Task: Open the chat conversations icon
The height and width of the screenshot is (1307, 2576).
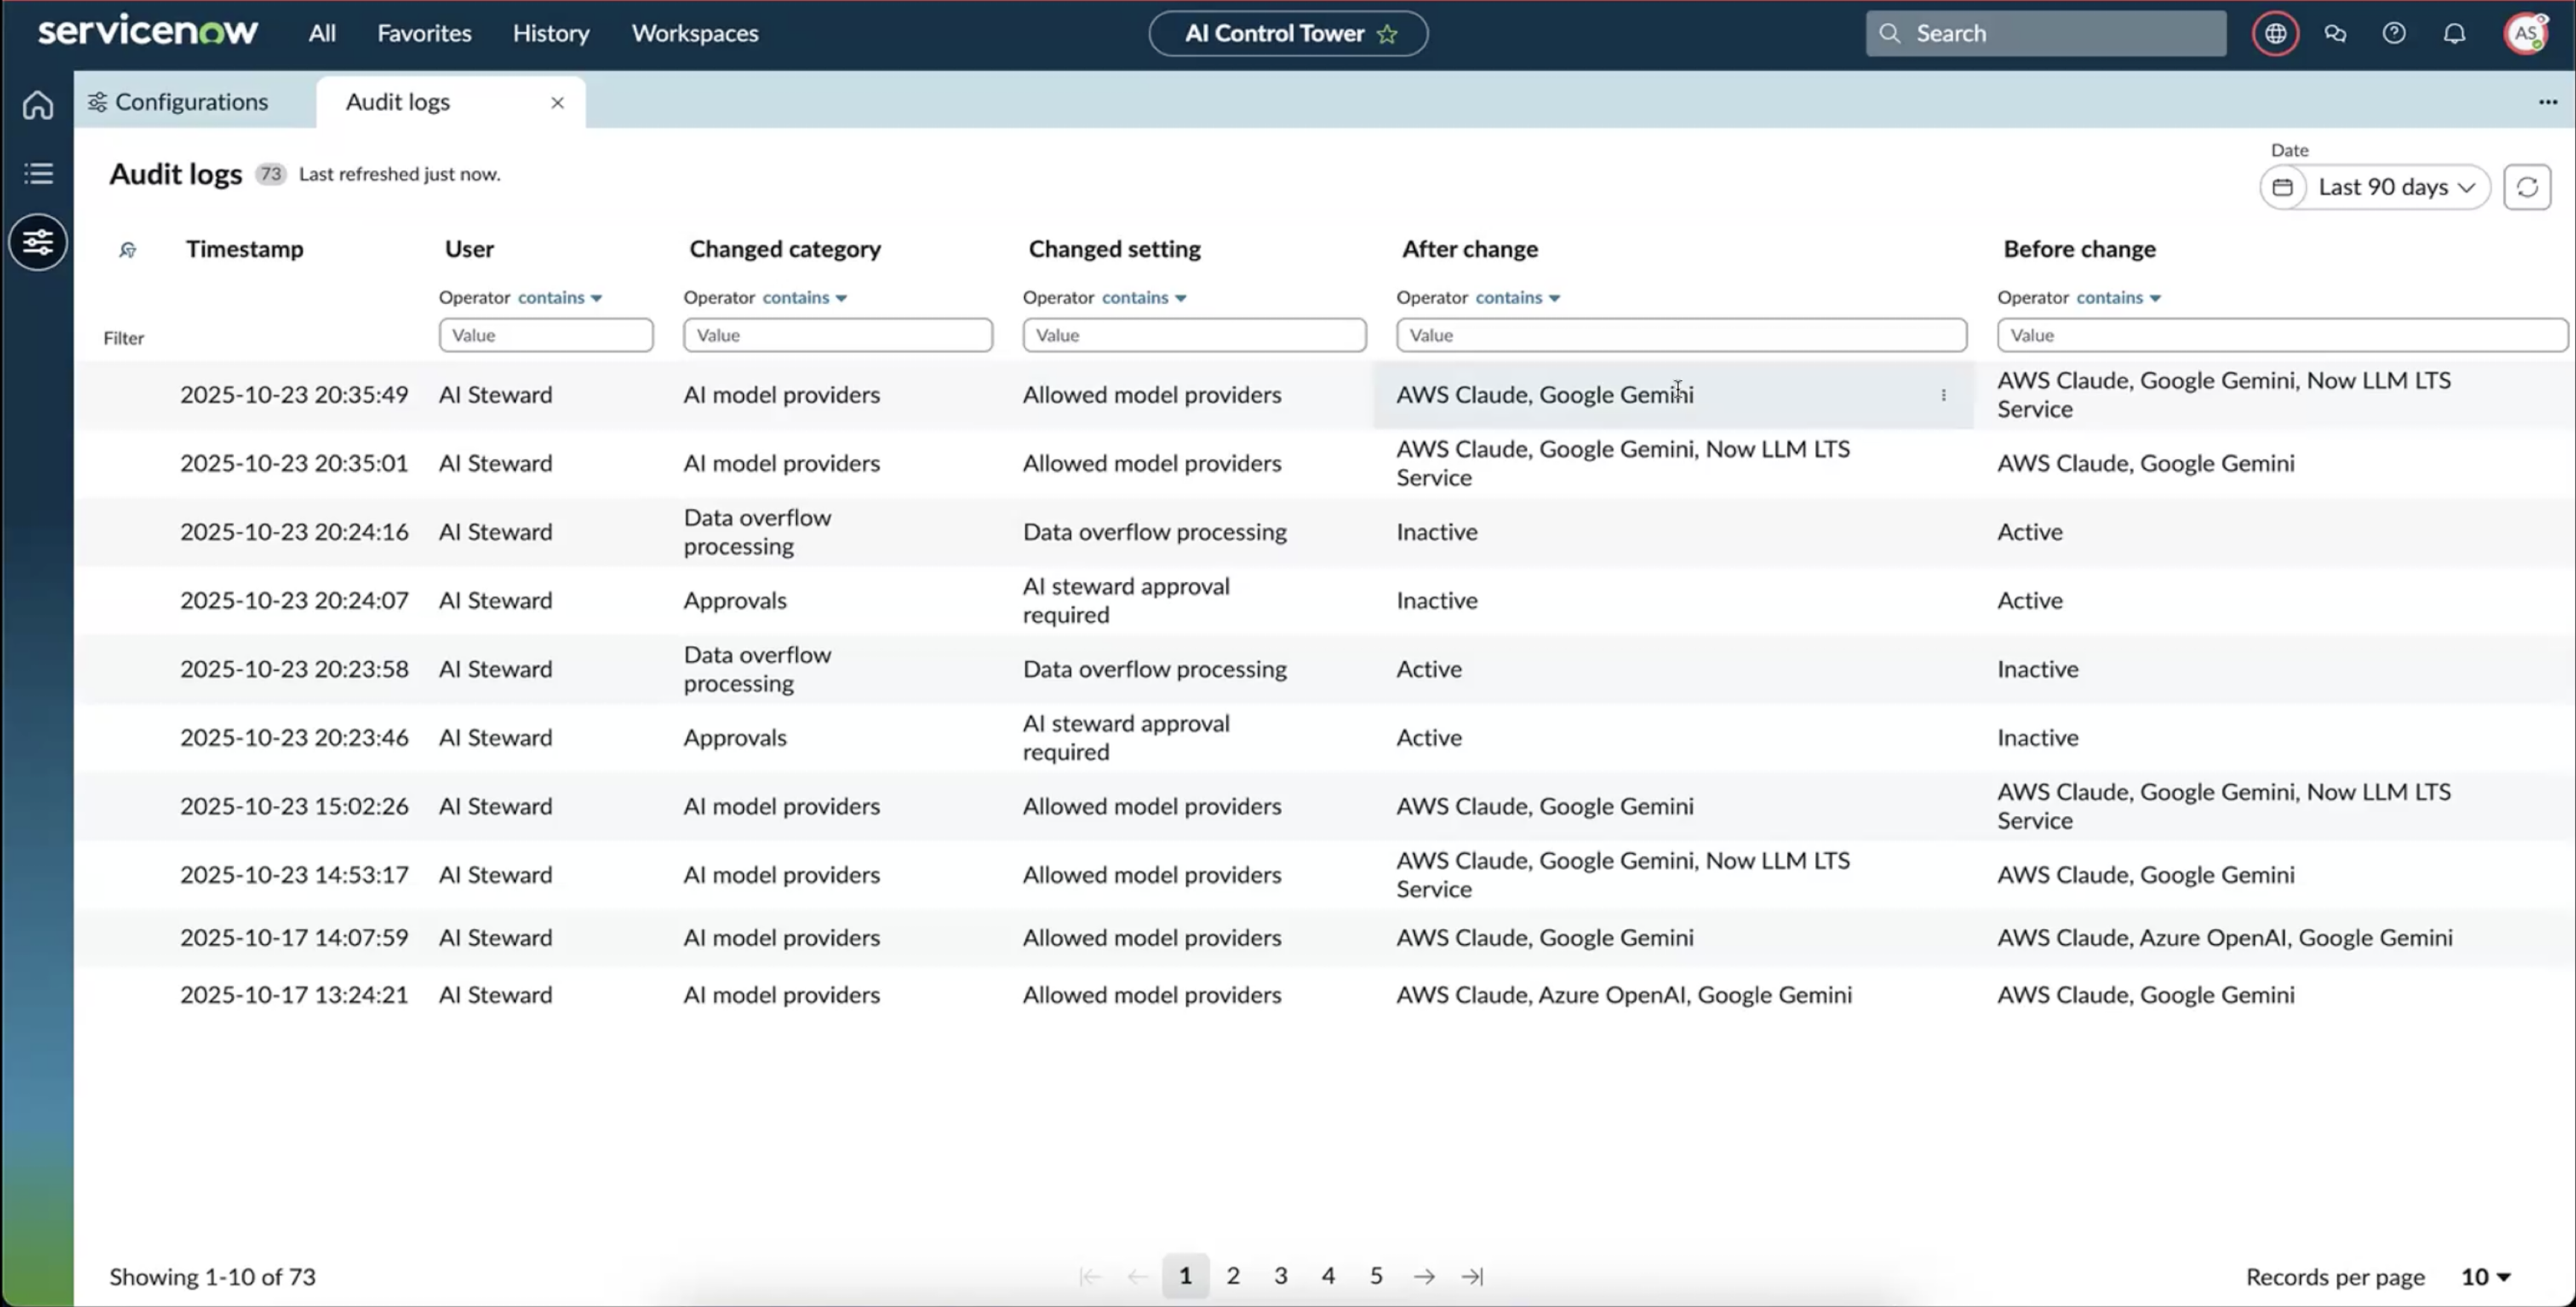Action: (2335, 34)
